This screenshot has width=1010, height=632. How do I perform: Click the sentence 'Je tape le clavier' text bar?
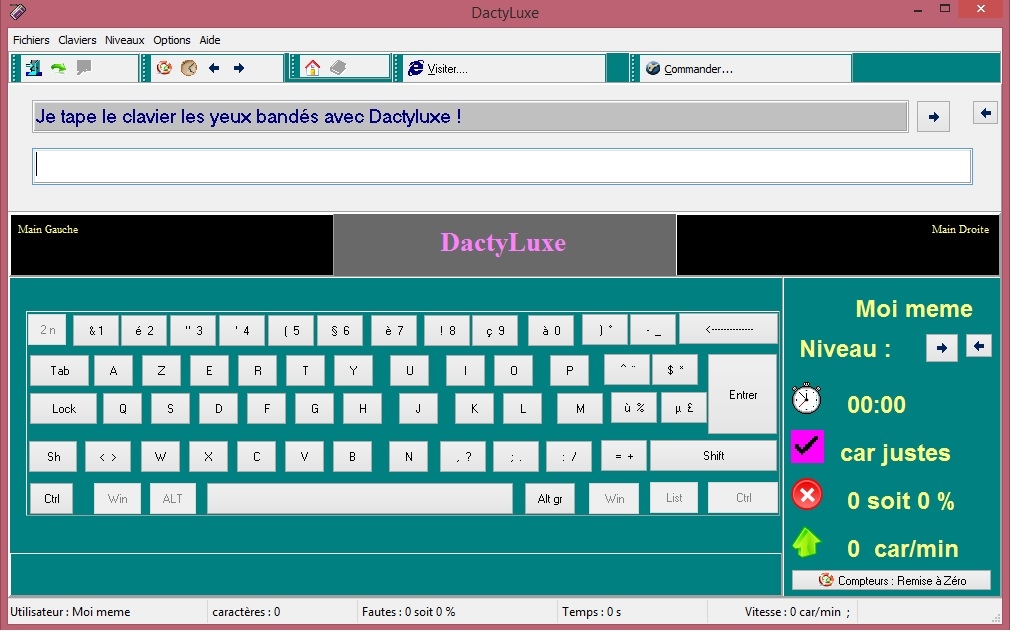(470, 117)
